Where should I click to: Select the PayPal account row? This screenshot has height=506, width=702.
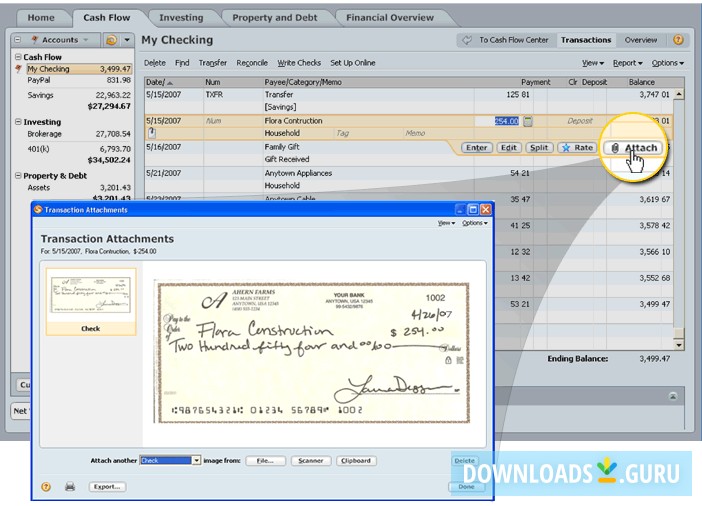[79, 80]
